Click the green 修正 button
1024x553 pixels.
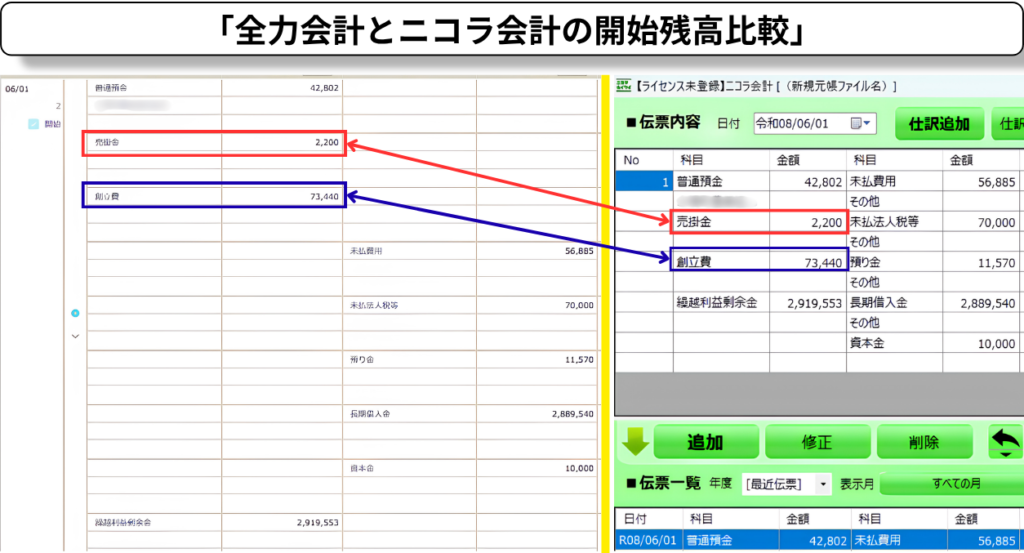pyautogui.click(x=817, y=442)
